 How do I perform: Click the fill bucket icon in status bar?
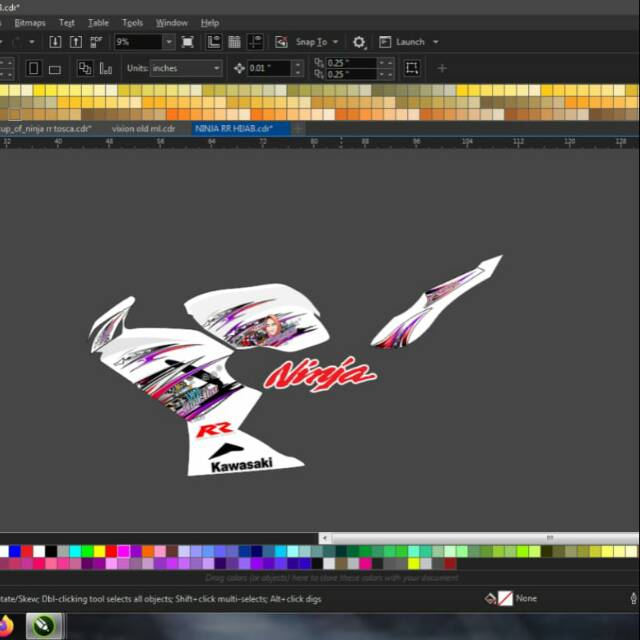point(490,599)
